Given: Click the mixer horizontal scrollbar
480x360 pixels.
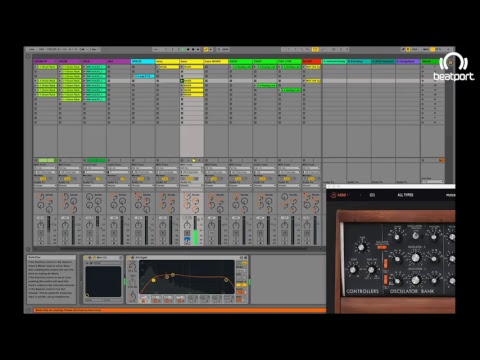Looking at the screenshot, I should coord(183,249).
